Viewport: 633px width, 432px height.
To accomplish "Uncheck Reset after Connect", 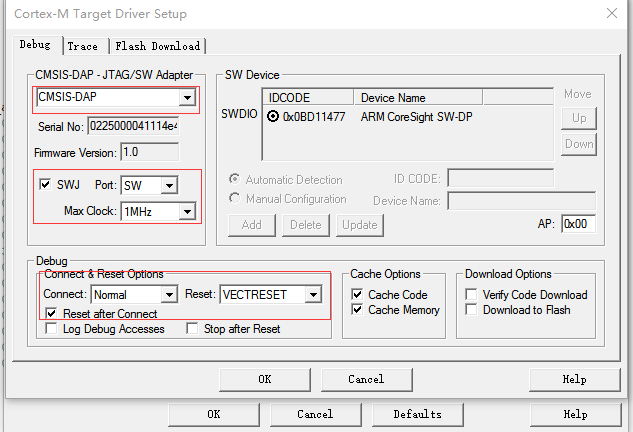I will 51,313.
